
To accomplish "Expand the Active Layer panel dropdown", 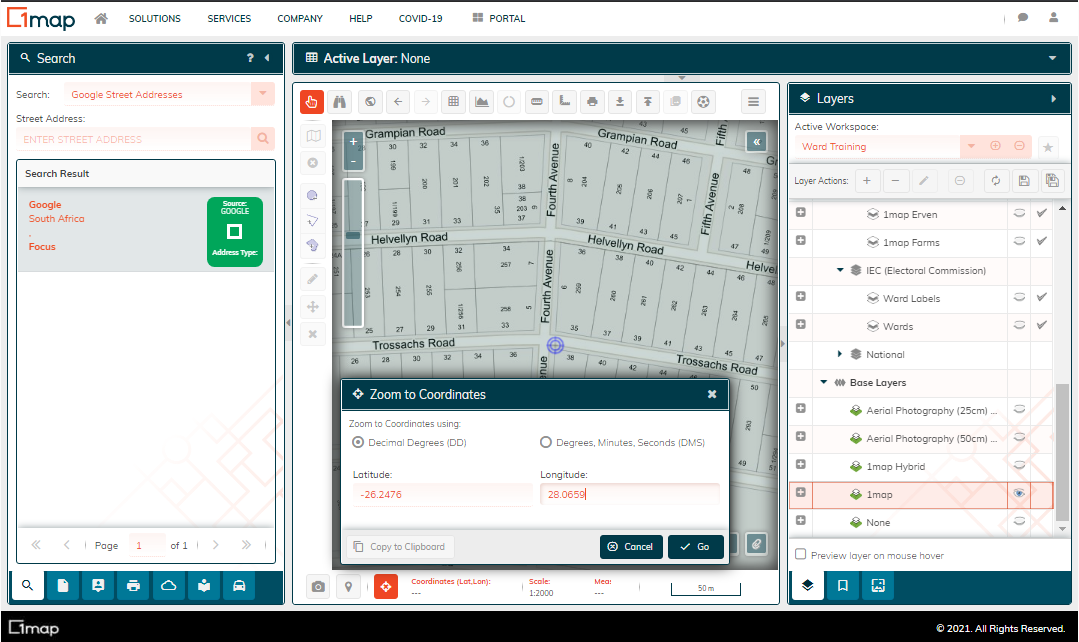I will [x=1052, y=58].
